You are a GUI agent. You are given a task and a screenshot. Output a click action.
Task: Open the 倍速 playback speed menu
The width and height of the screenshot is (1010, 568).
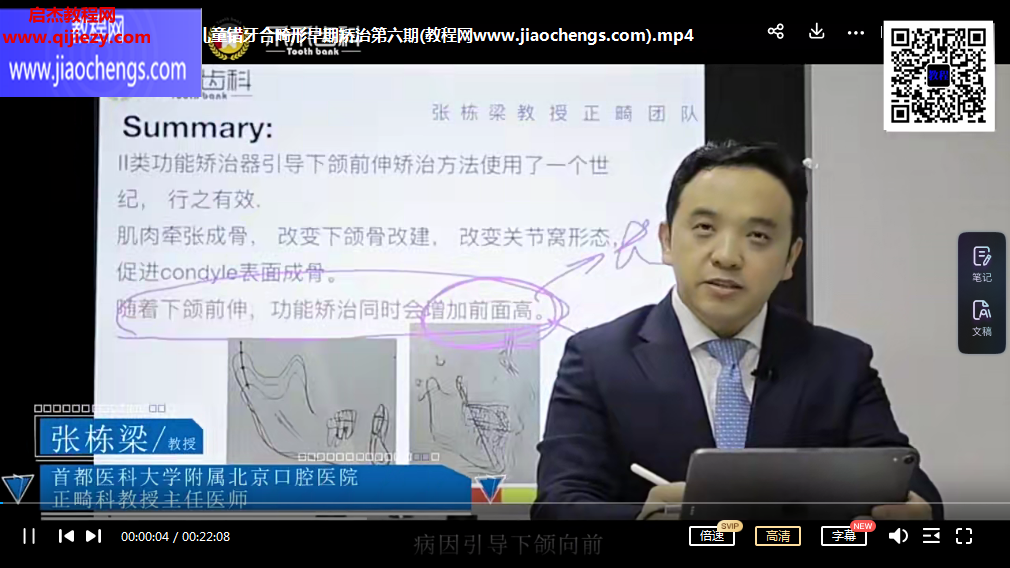(x=712, y=536)
